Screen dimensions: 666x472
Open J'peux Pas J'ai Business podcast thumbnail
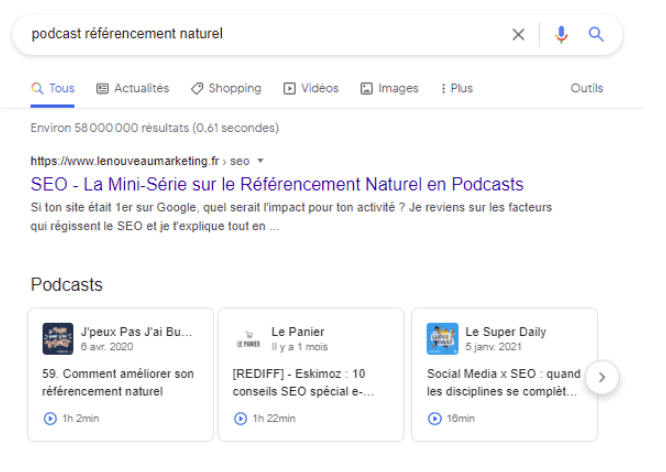point(58,339)
